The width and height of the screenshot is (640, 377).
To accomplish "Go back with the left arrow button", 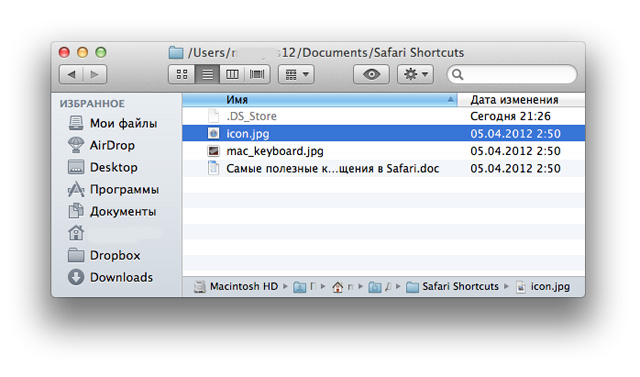I will (x=71, y=74).
